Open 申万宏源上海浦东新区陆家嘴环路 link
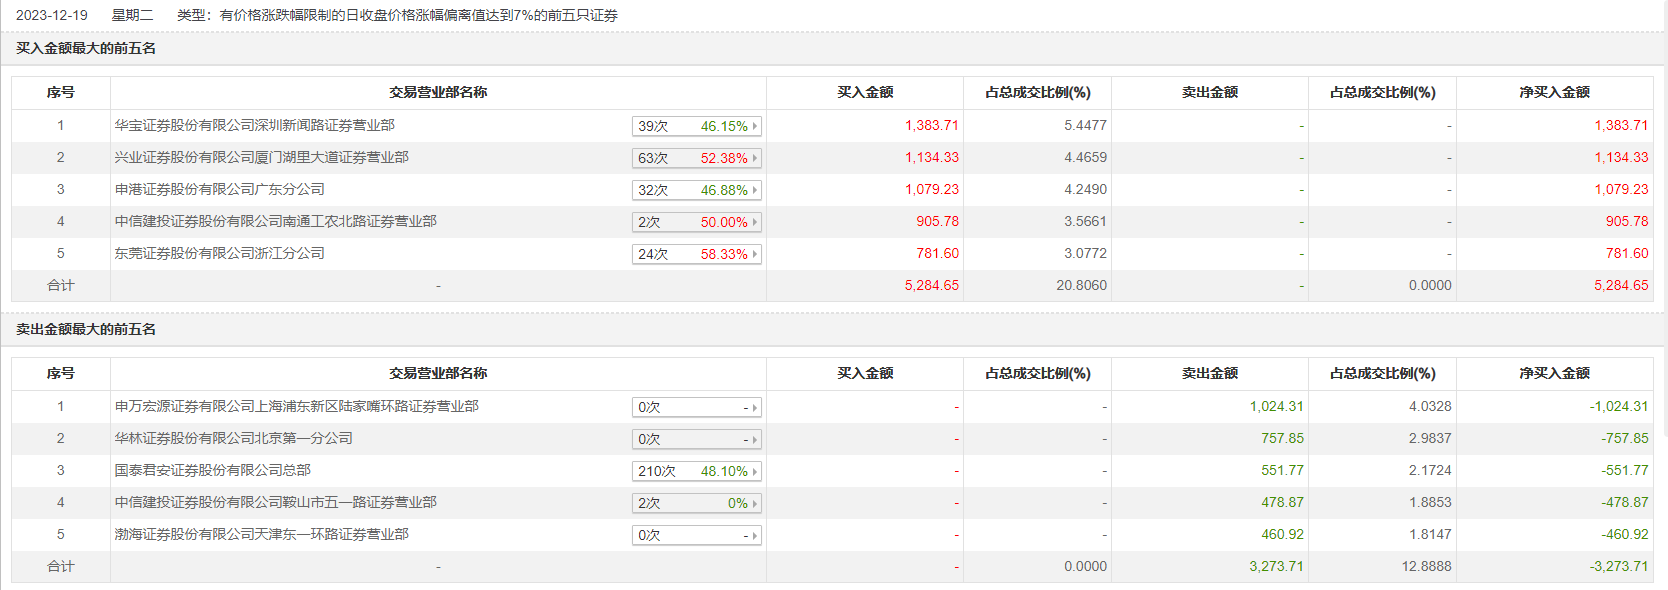The image size is (1668, 590). point(296,406)
